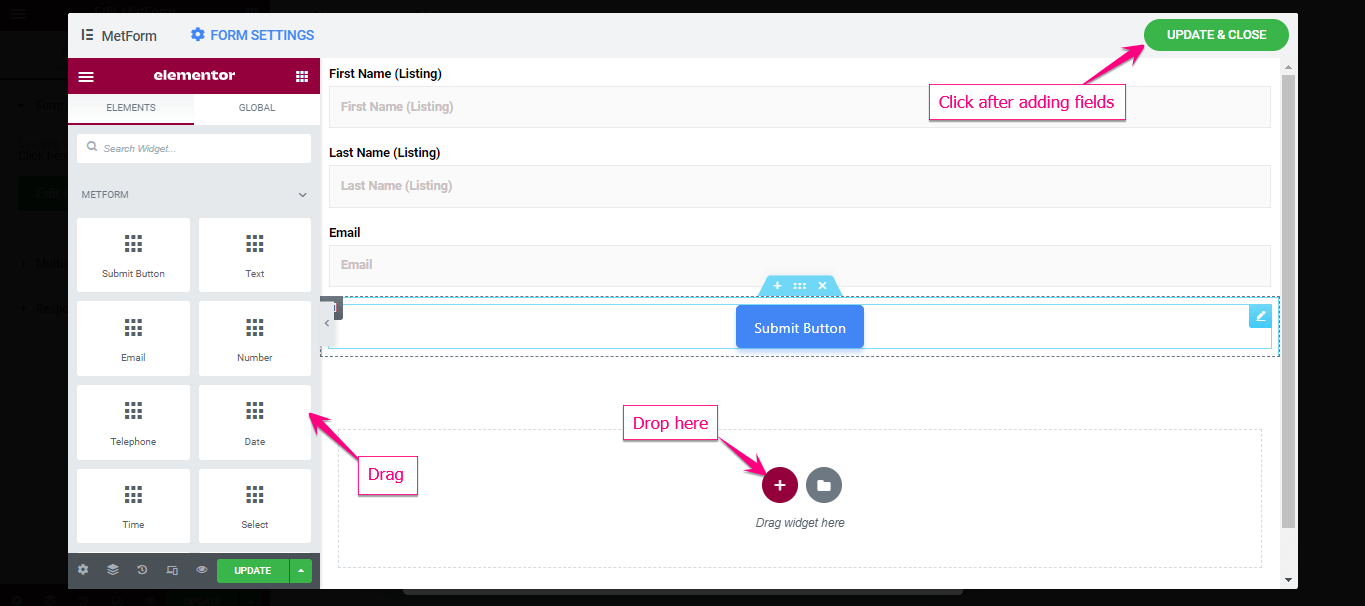Switch to the Elements tab
This screenshot has width=1365, height=606.
tap(131, 108)
